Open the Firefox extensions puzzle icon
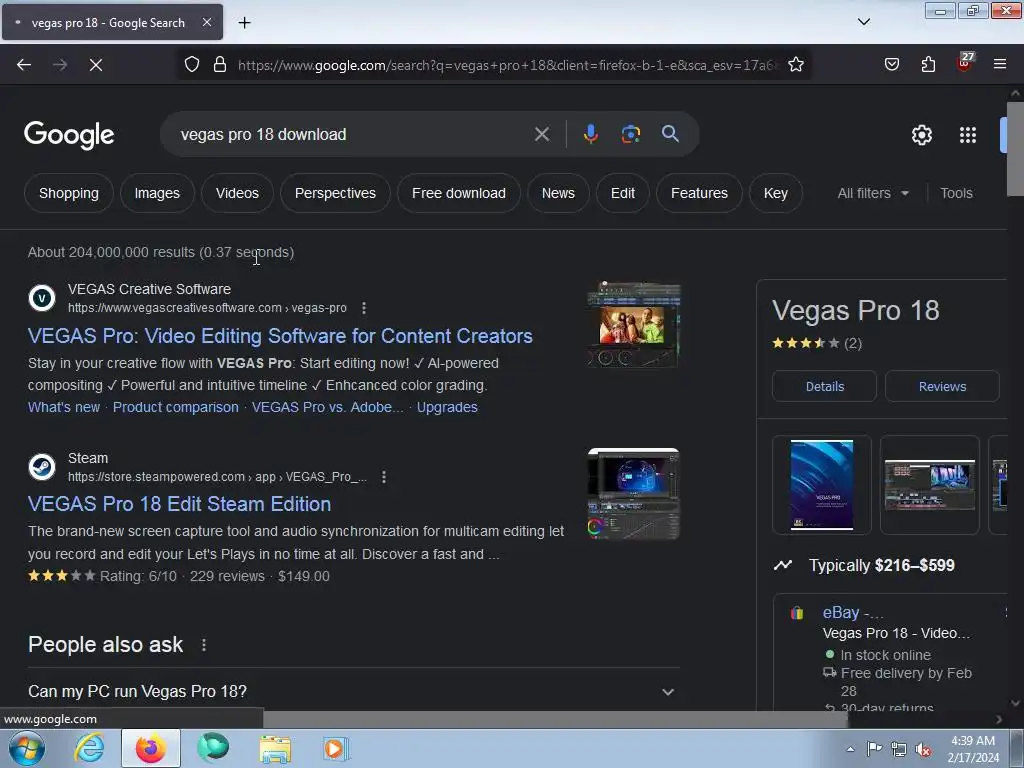The width and height of the screenshot is (1024, 768). pyautogui.click(x=928, y=65)
